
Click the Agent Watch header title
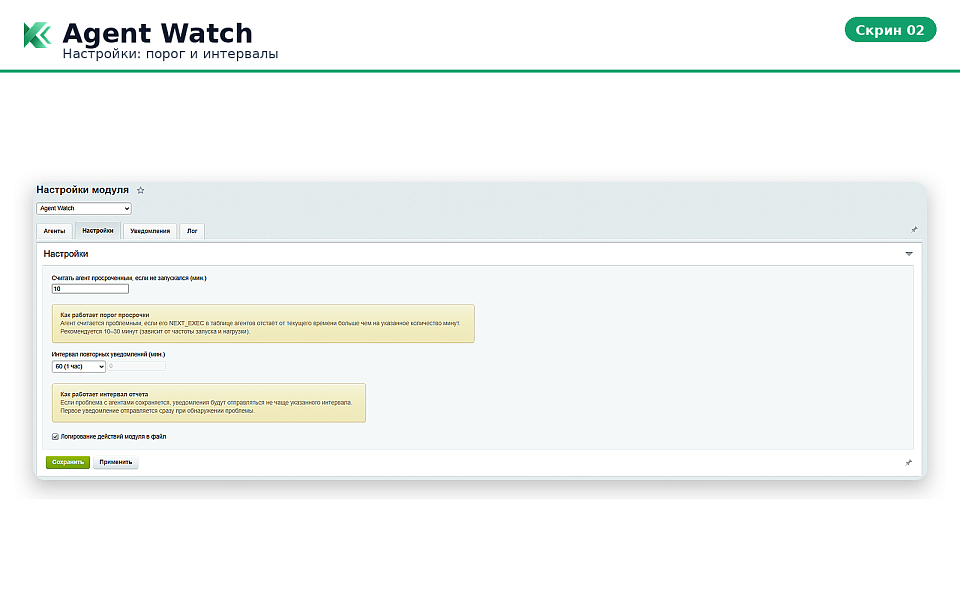(157, 34)
